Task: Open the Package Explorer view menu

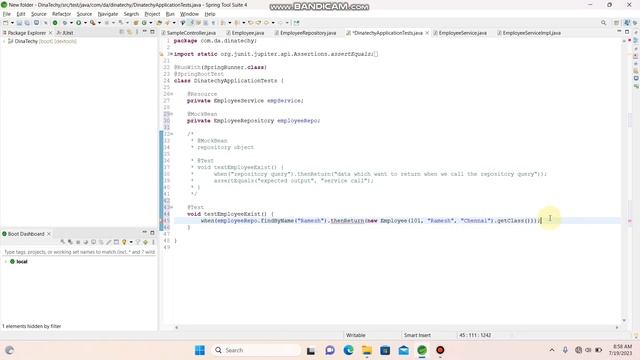Action: click(137, 32)
